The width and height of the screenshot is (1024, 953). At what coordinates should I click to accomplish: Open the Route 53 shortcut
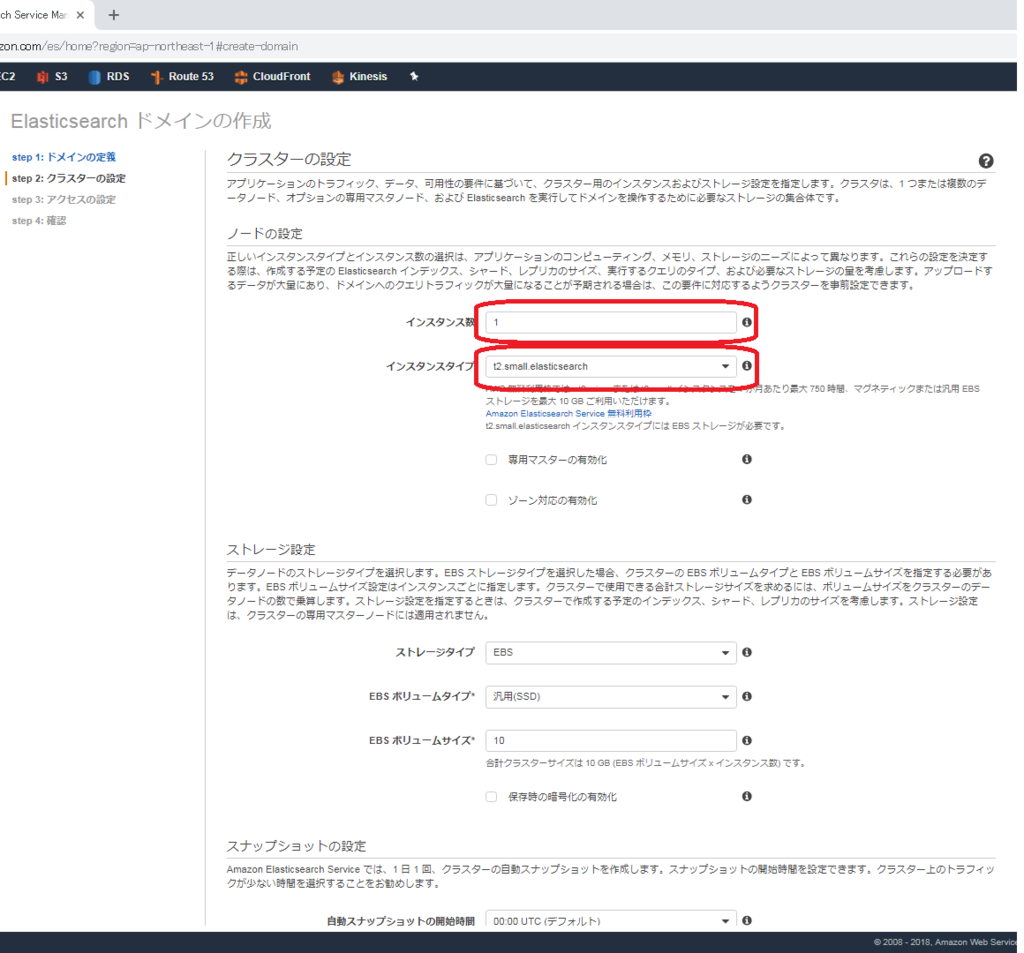[x=182, y=76]
